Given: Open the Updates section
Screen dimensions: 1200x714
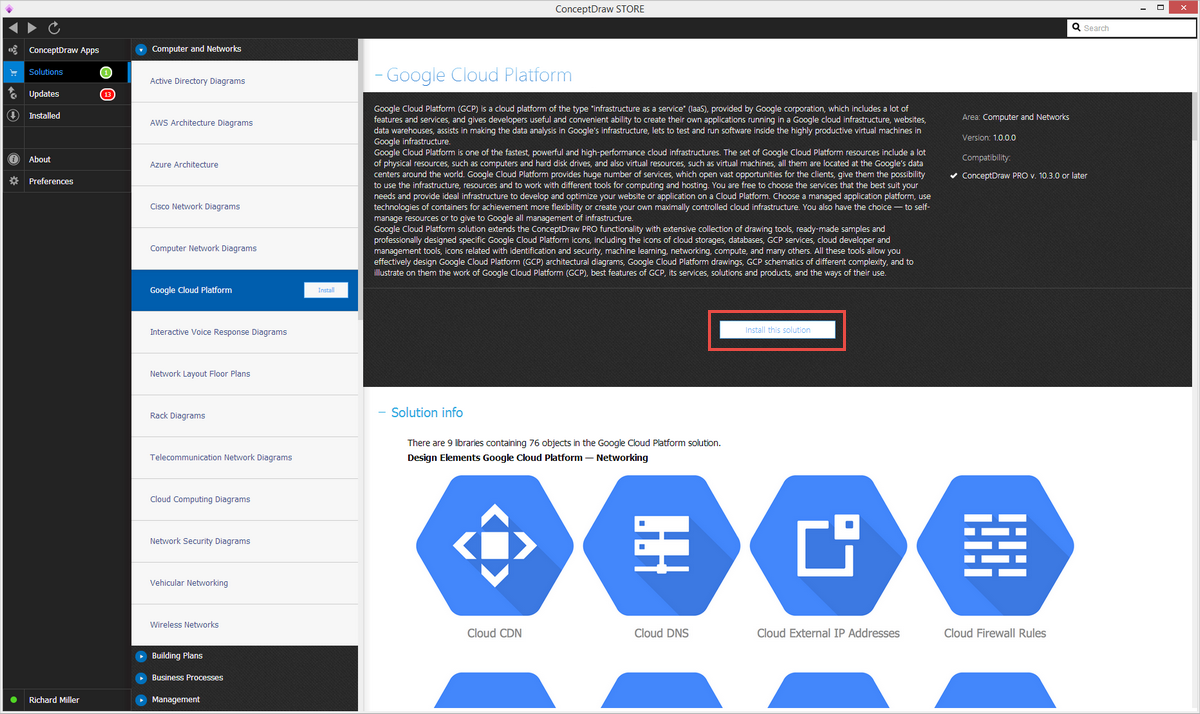Looking at the screenshot, I should pos(64,94).
